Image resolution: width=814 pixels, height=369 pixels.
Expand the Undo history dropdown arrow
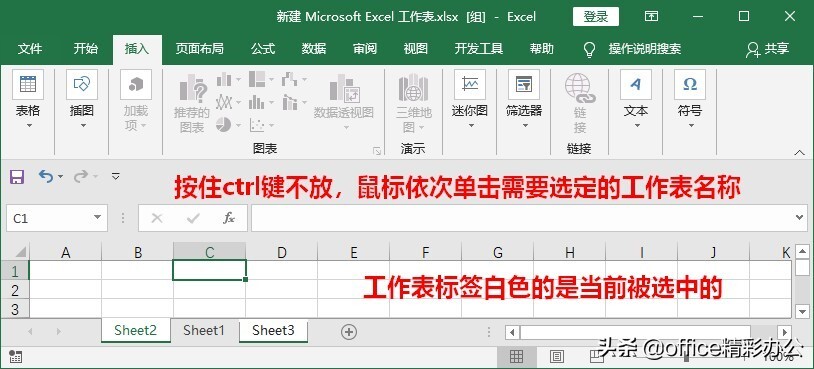pos(61,177)
